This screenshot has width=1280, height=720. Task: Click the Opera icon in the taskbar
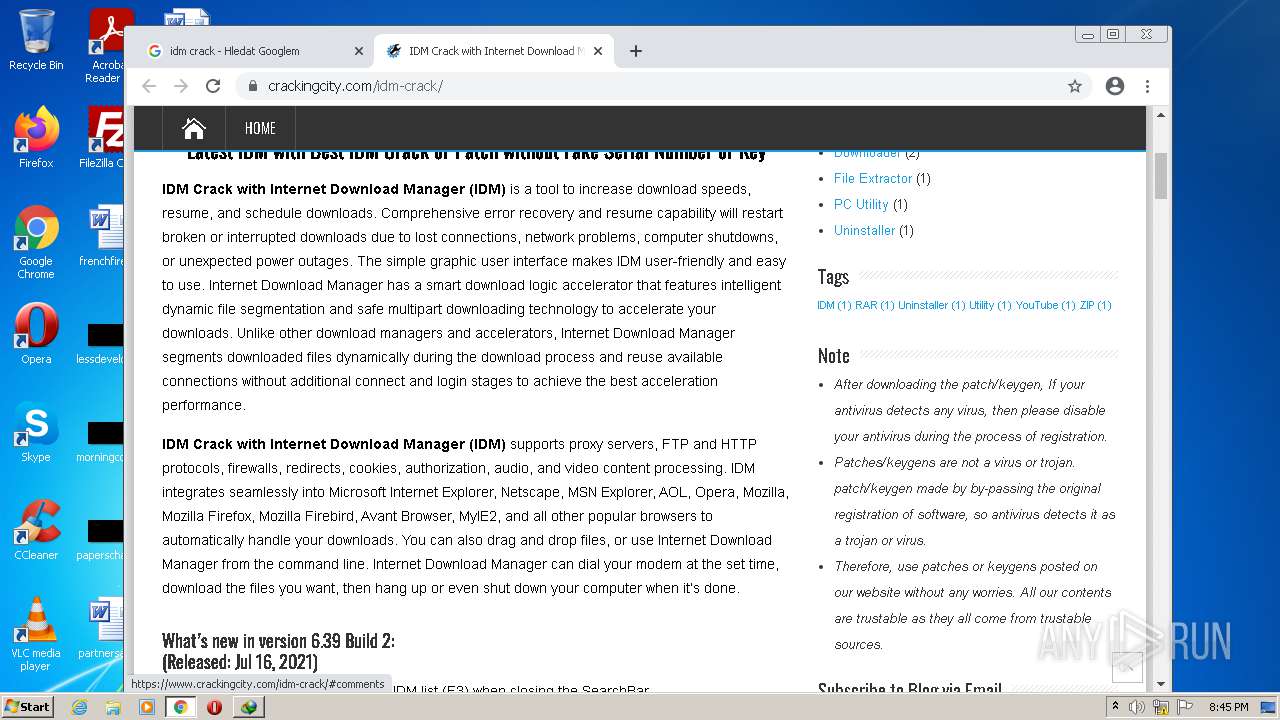pos(214,707)
